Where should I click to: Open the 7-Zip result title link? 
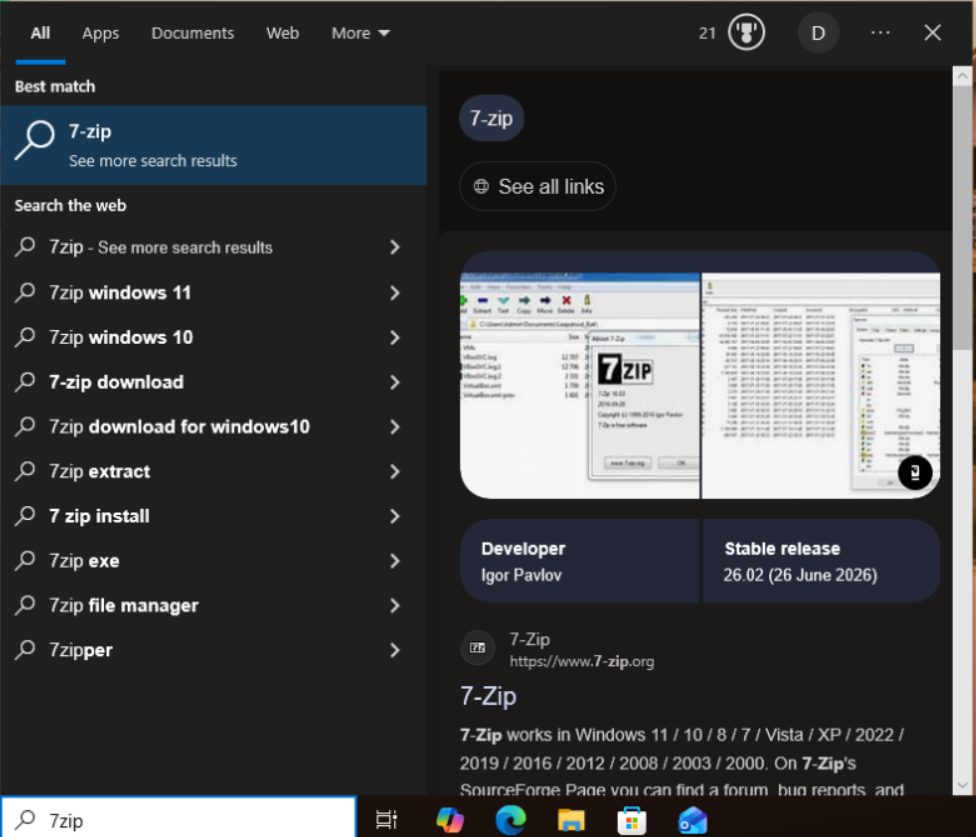click(x=488, y=696)
